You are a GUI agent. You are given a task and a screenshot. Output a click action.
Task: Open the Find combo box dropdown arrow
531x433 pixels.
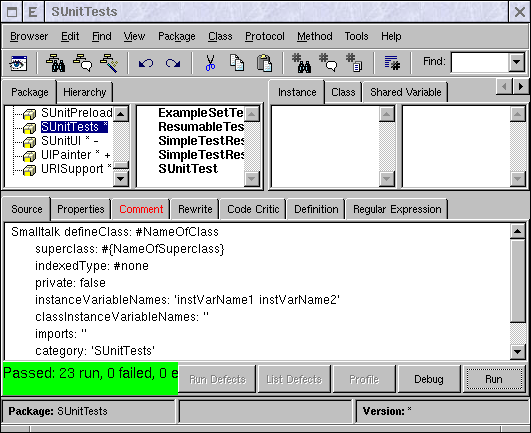(516, 62)
